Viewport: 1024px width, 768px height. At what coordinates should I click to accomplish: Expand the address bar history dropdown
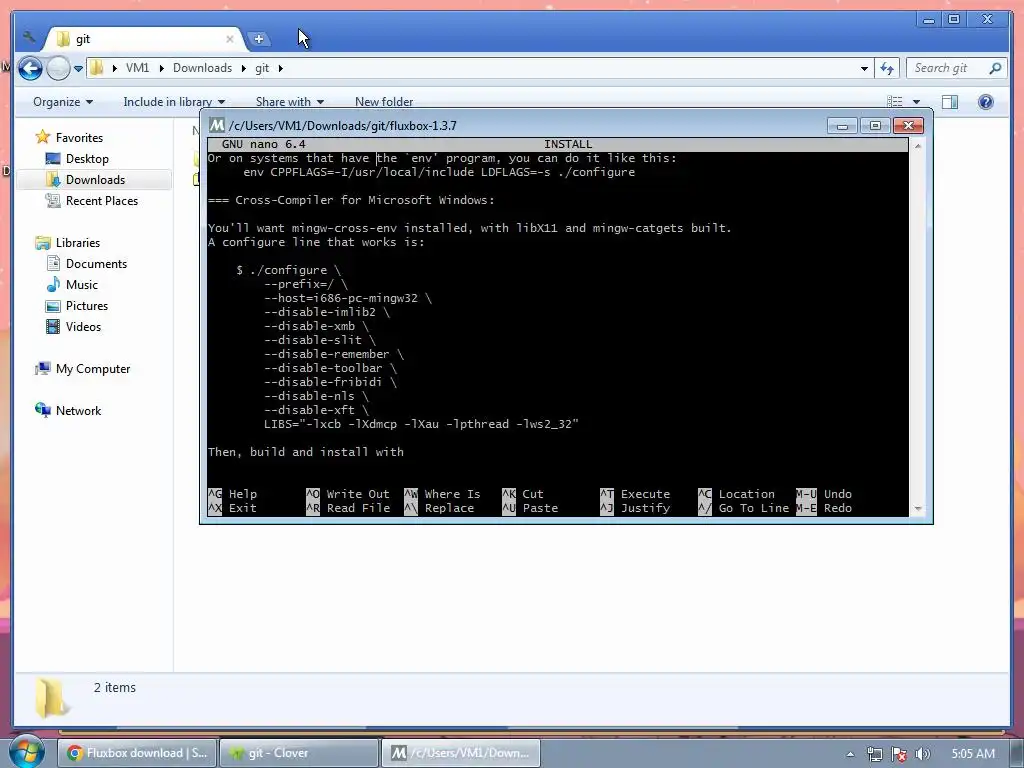click(864, 68)
